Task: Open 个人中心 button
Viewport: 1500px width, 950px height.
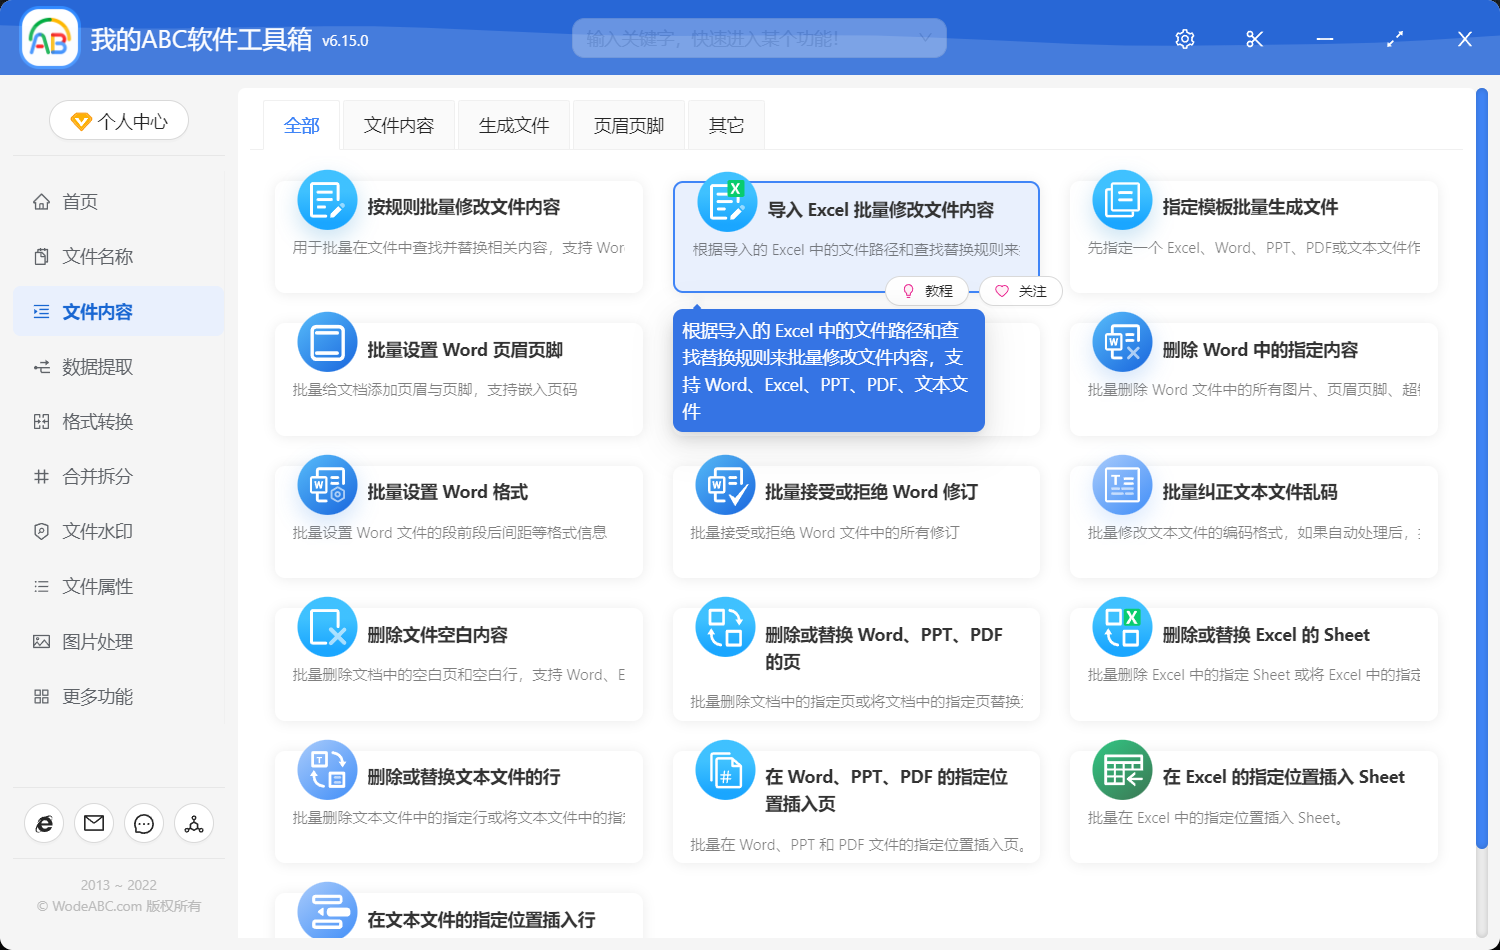Action: pyautogui.click(x=119, y=121)
